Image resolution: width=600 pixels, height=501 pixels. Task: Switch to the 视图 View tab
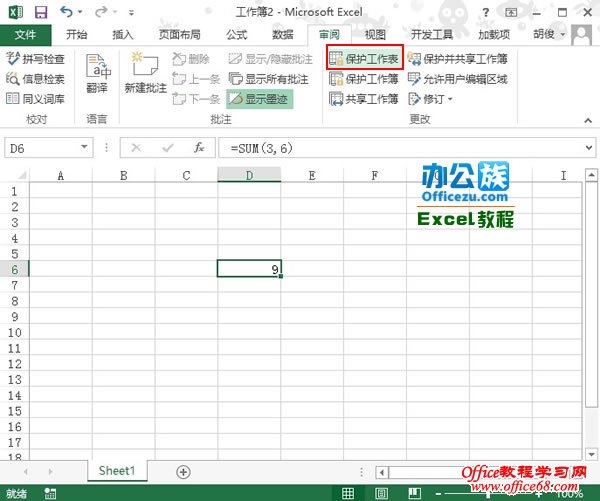click(375, 35)
